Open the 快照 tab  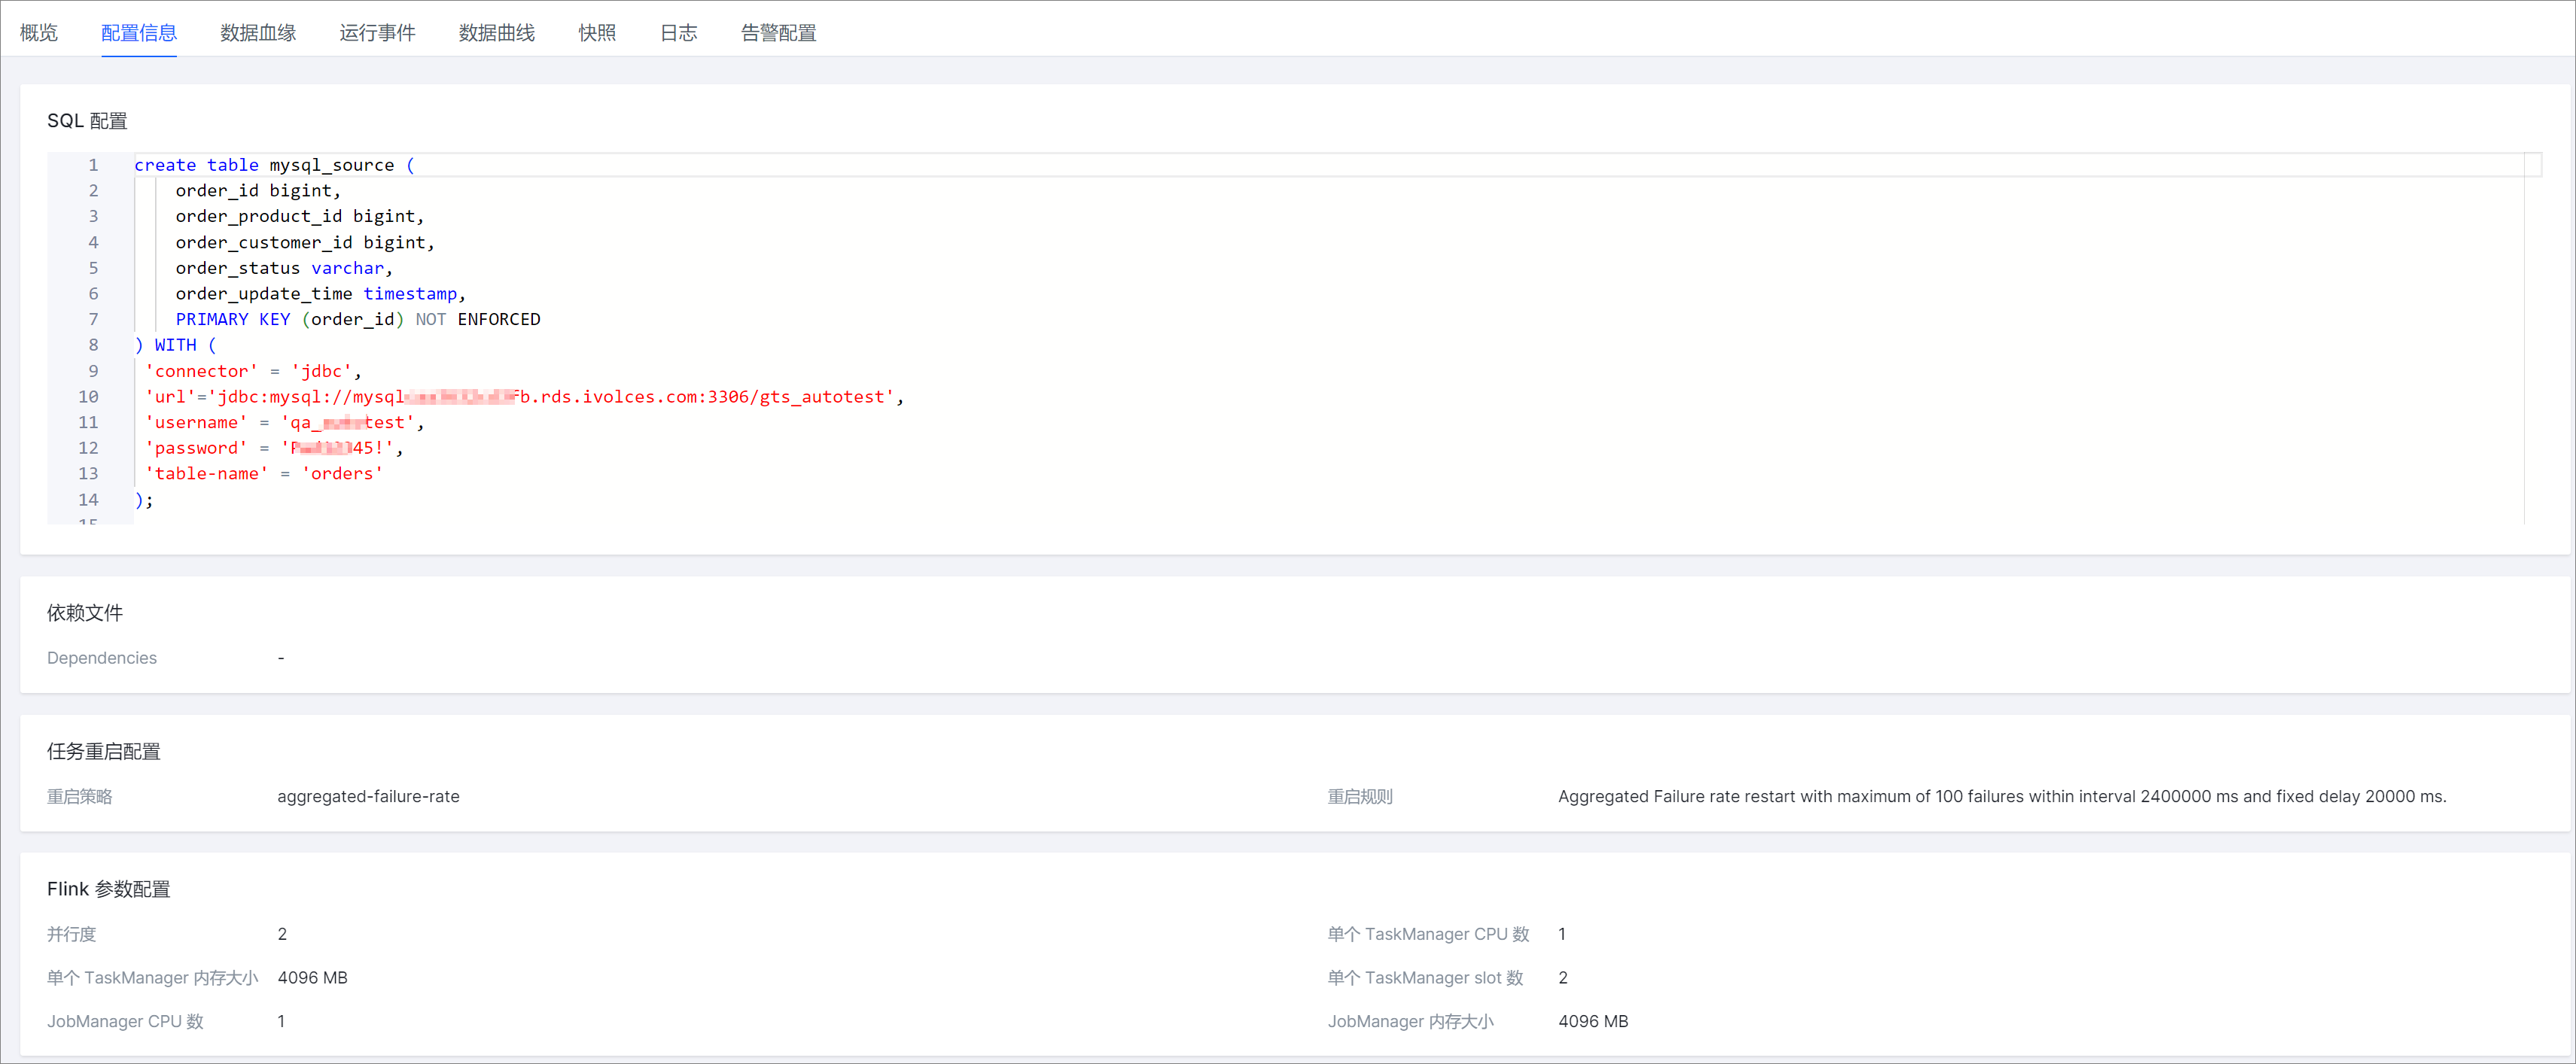click(597, 33)
